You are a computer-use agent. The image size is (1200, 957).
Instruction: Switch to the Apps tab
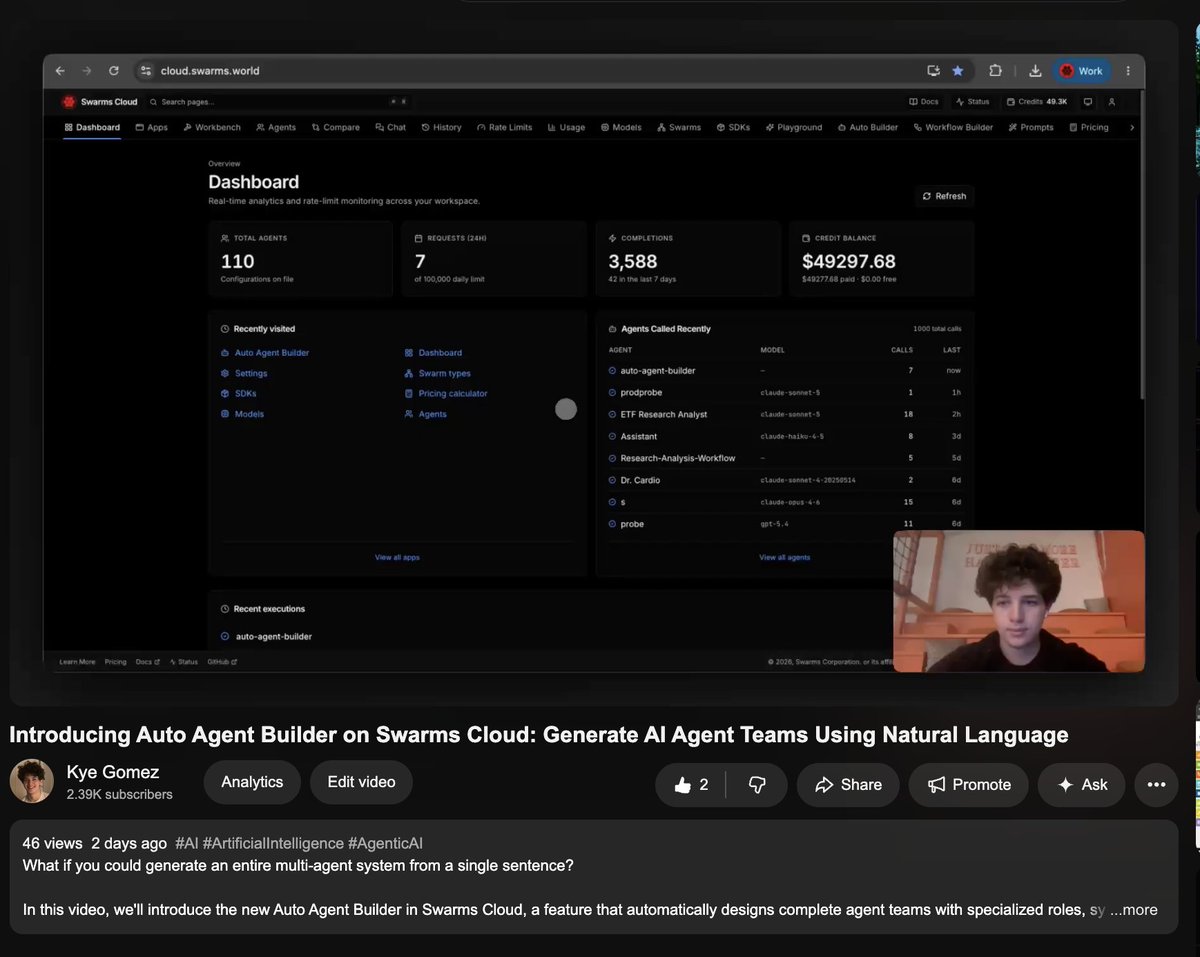coord(151,127)
